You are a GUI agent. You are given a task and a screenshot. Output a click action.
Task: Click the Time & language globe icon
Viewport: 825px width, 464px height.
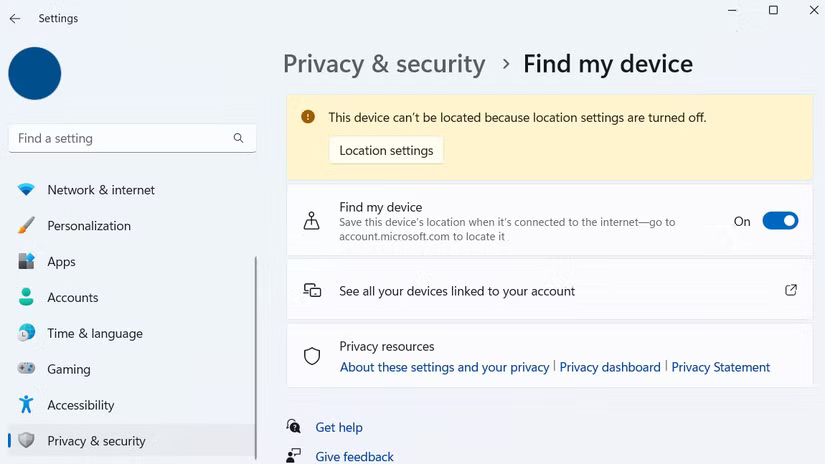click(x=26, y=334)
